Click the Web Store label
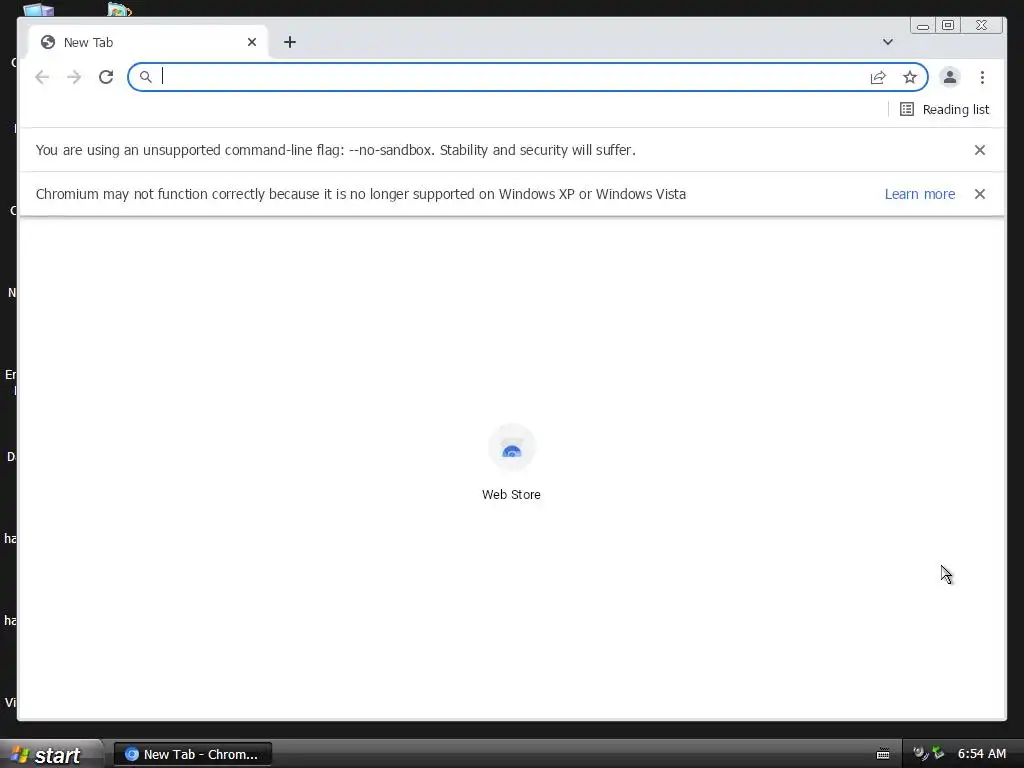1024x768 pixels. 511,494
